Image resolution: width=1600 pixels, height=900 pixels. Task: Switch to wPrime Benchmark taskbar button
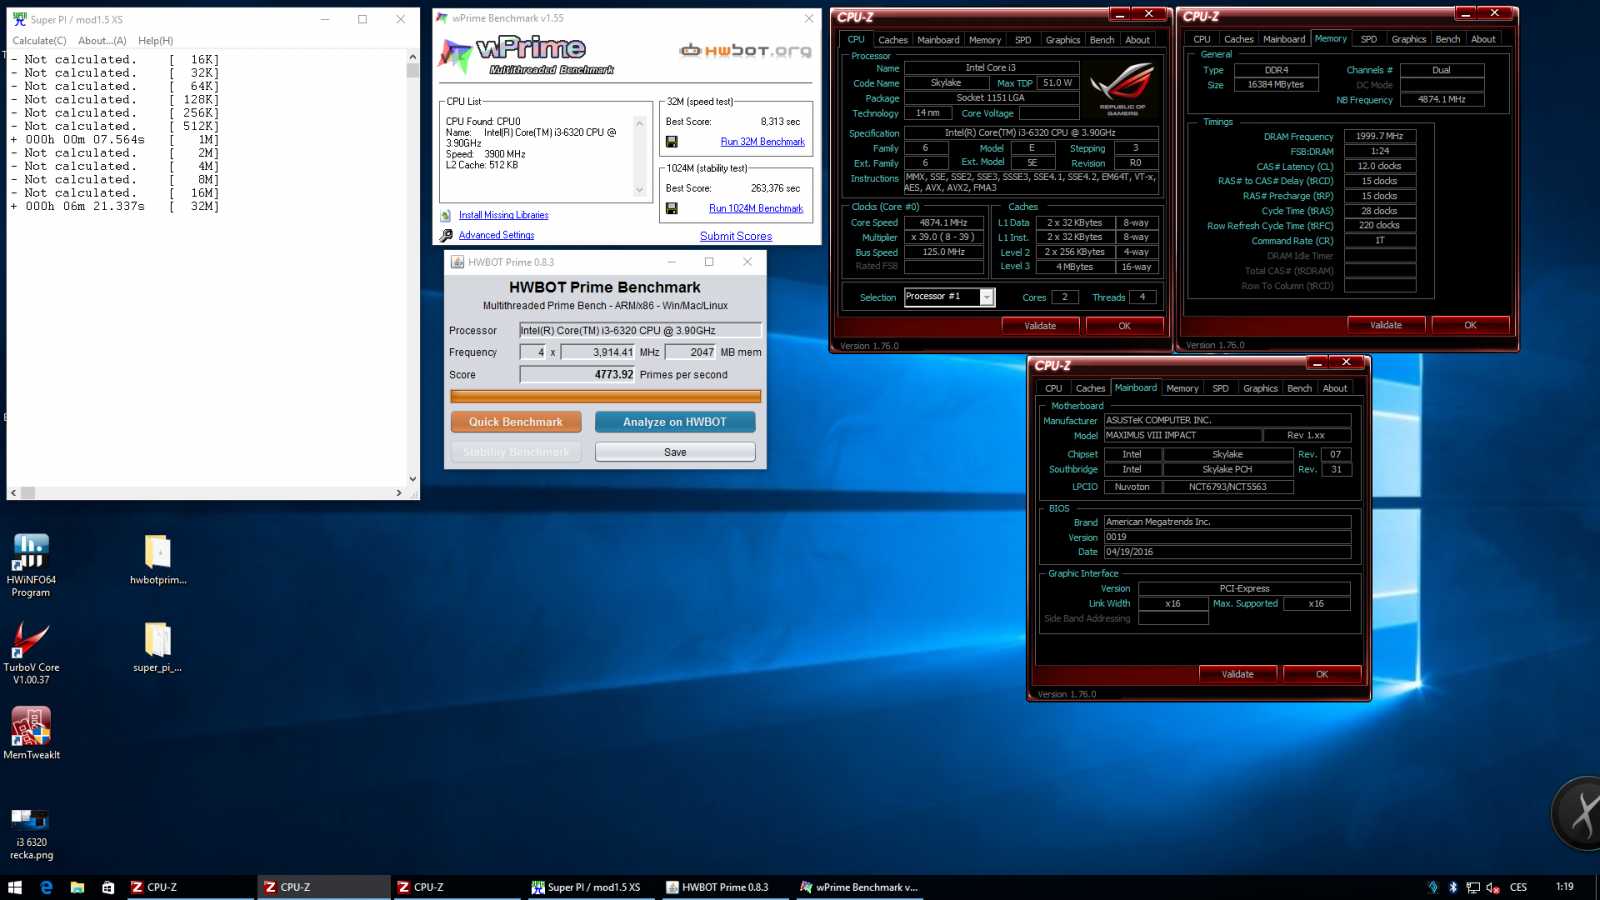coord(858,887)
